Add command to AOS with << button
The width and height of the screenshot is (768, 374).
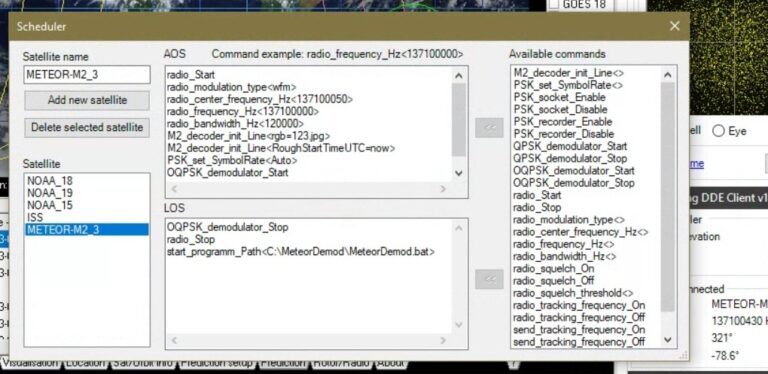tap(489, 128)
